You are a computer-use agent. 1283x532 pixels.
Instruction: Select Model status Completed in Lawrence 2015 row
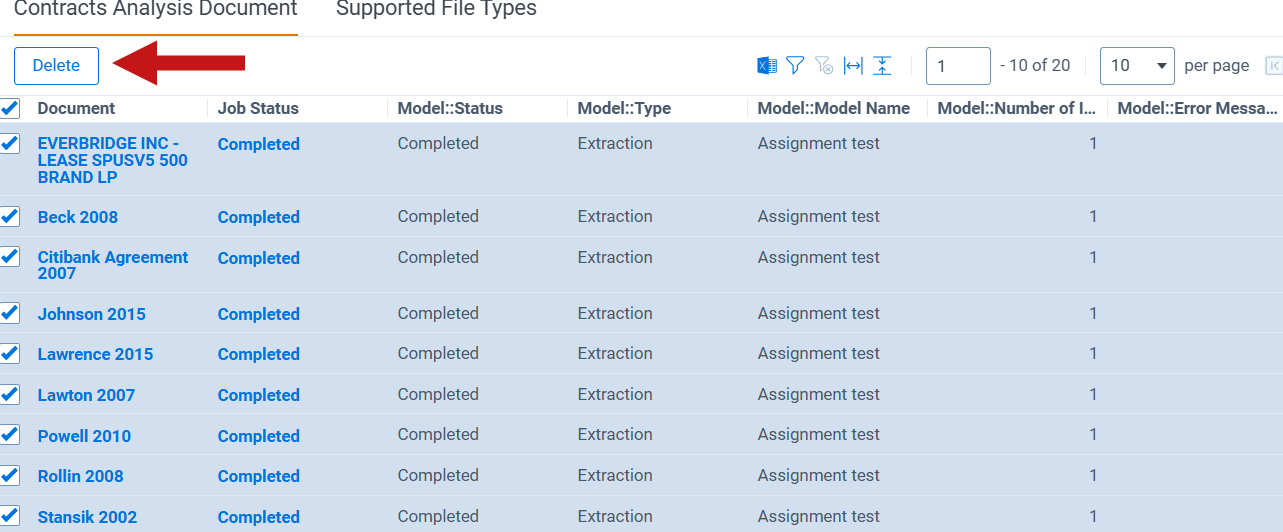point(438,353)
